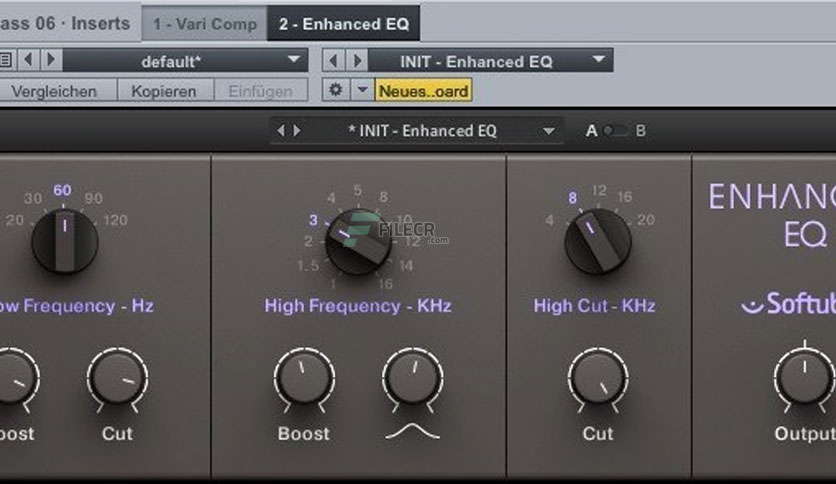Select setting B label

[x=641, y=131]
